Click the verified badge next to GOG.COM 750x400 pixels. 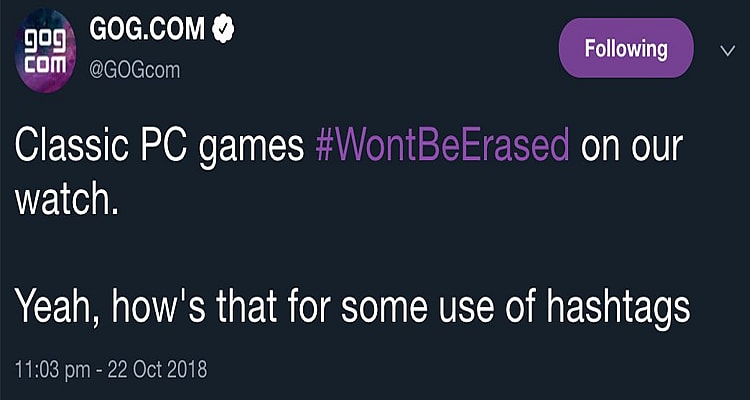(222, 29)
